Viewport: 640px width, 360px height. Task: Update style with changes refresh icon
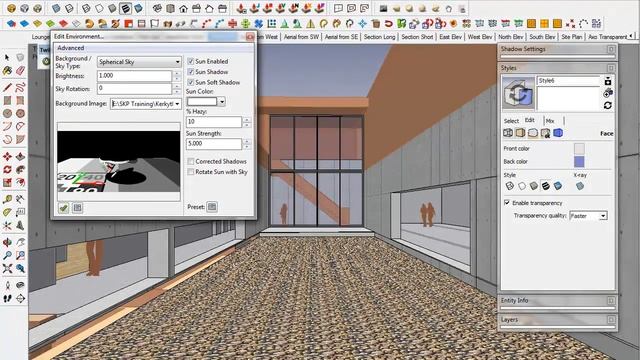[x=608, y=105]
